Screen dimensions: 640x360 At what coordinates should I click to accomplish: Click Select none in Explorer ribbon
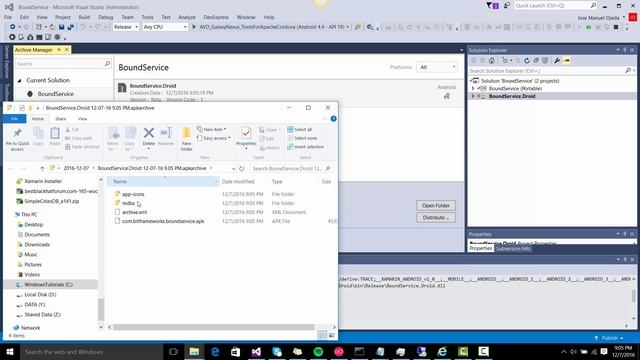302,138
